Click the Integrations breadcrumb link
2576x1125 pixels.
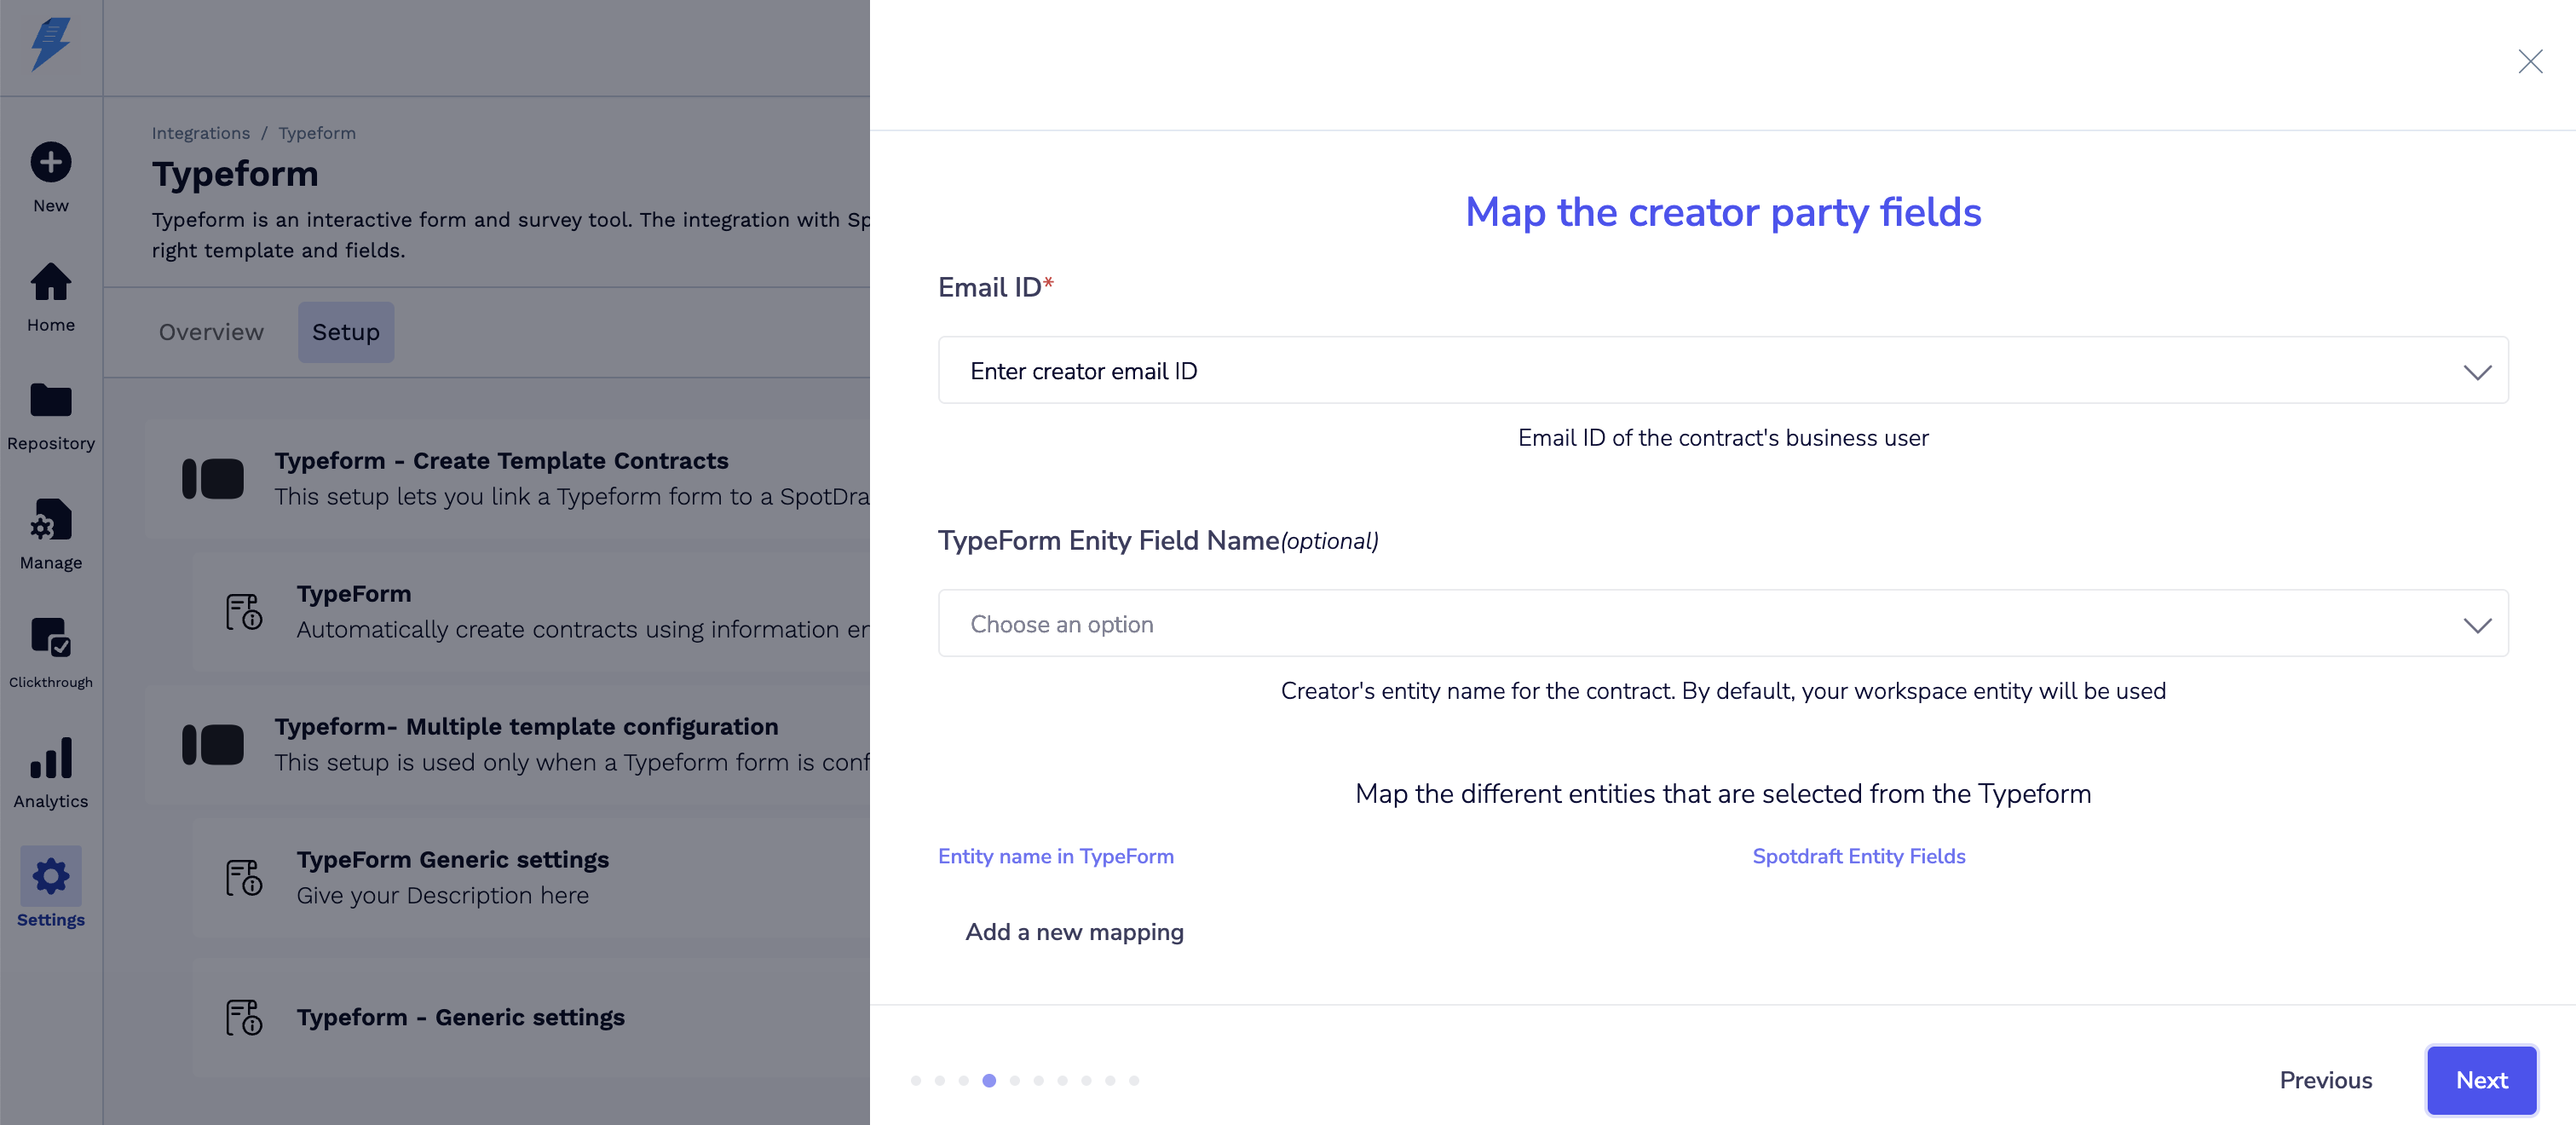[x=200, y=133]
